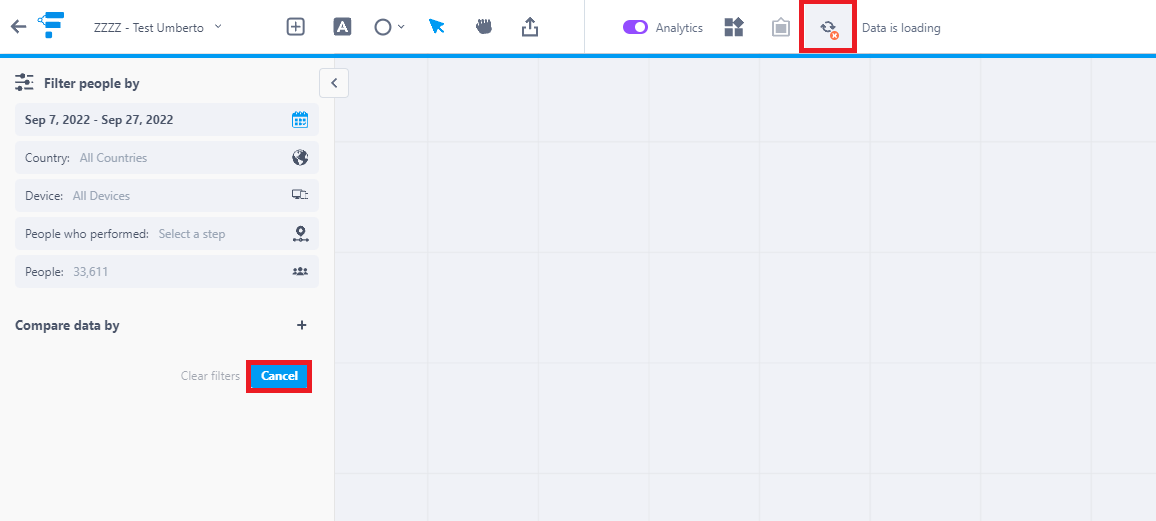1156x521 pixels.
Task: Activate the hand pan tool
Action: coord(484,27)
